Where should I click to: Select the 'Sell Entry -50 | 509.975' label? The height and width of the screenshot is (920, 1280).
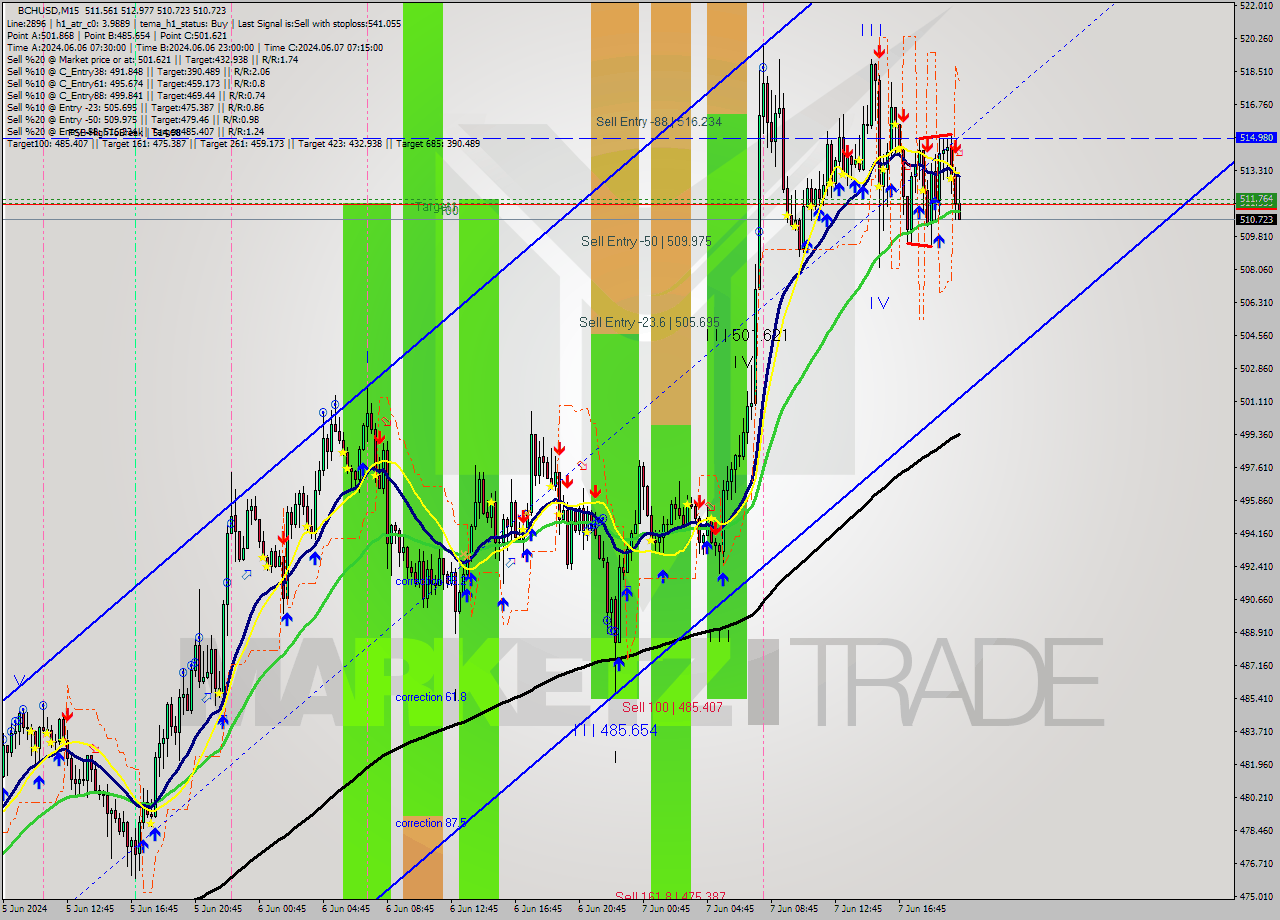pos(646,242)
